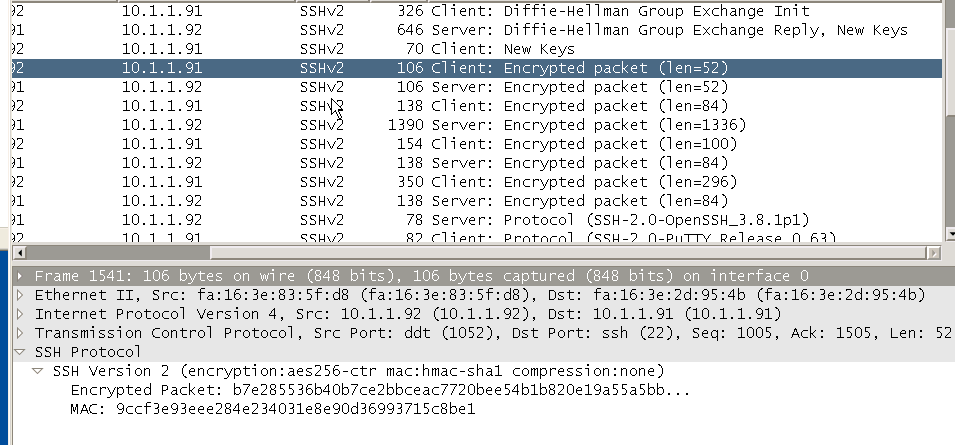Expand the Frame 1541 details
This screenshot has height=445, width=955.
tap(20, 276)
